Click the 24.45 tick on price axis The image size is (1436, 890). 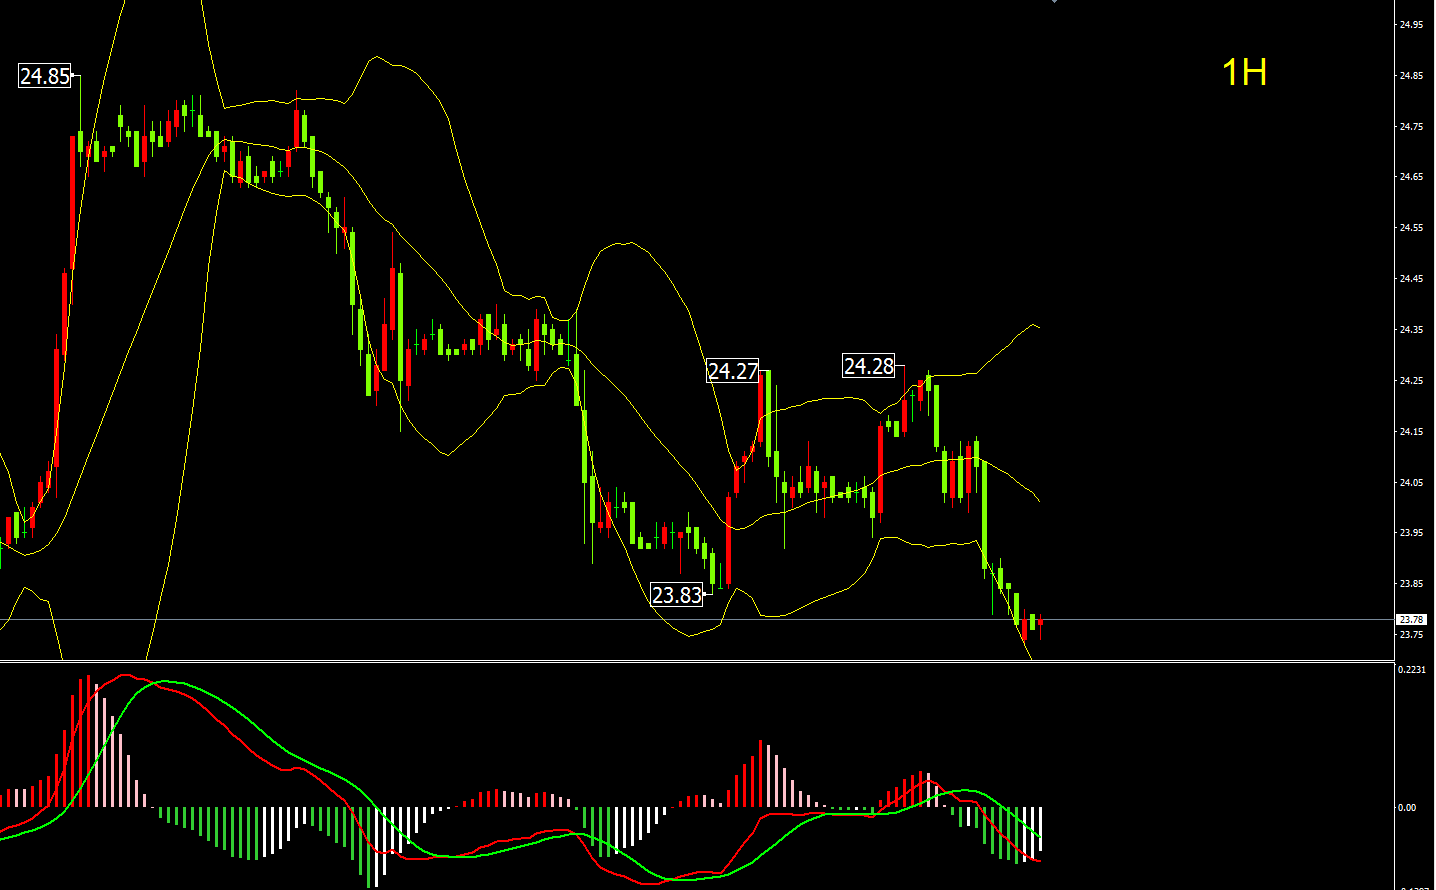1411,279
